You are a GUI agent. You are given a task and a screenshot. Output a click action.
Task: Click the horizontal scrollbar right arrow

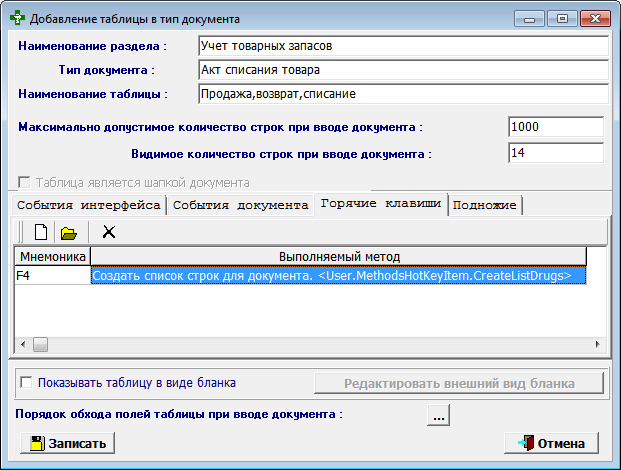(x=599, y=344)
